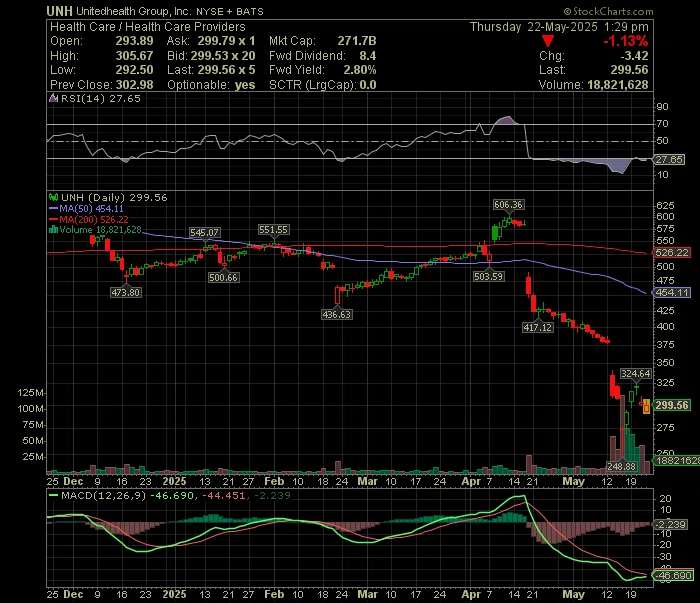Click the red down-arrow change indicator

click(x=548, y=42)
